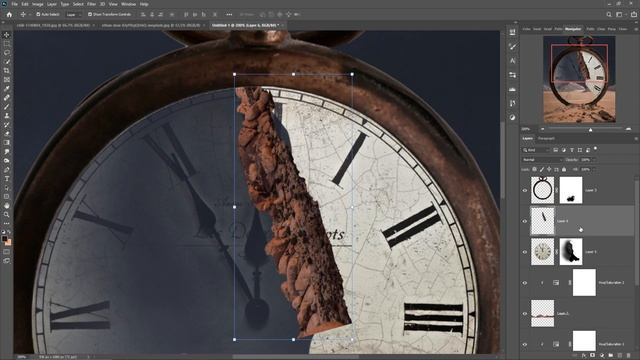Open the Window menu
The height and width of the screenshot is (360, 640).
(x=128, y=4)
